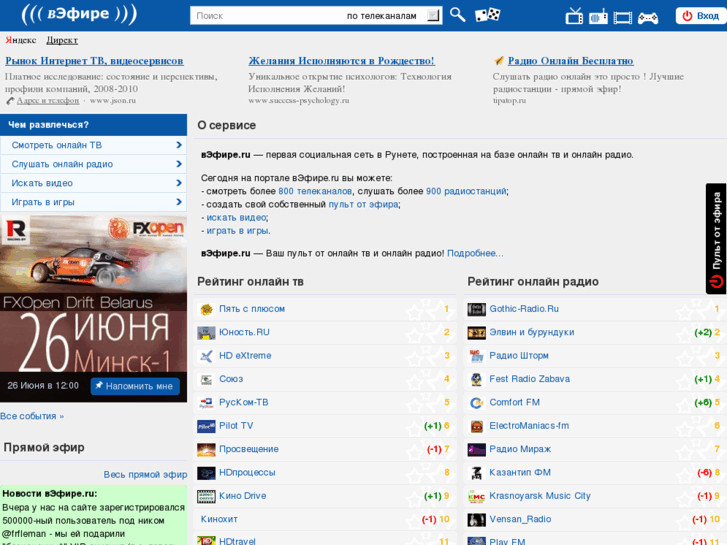Open the 'по телеканалам' search scope dropdown
Viewport: 727px width, 545px height.
pos(393,16)
